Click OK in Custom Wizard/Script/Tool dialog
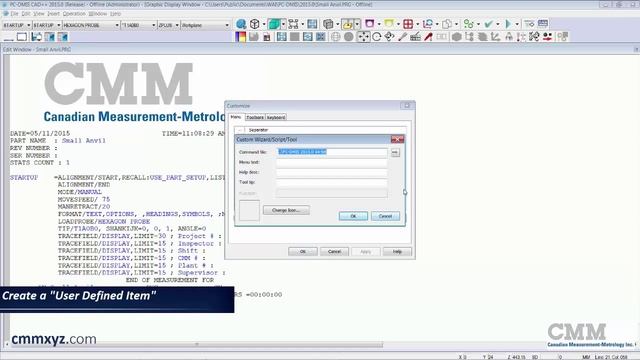This screenshot has height=360, width=640. click(353, 216)
